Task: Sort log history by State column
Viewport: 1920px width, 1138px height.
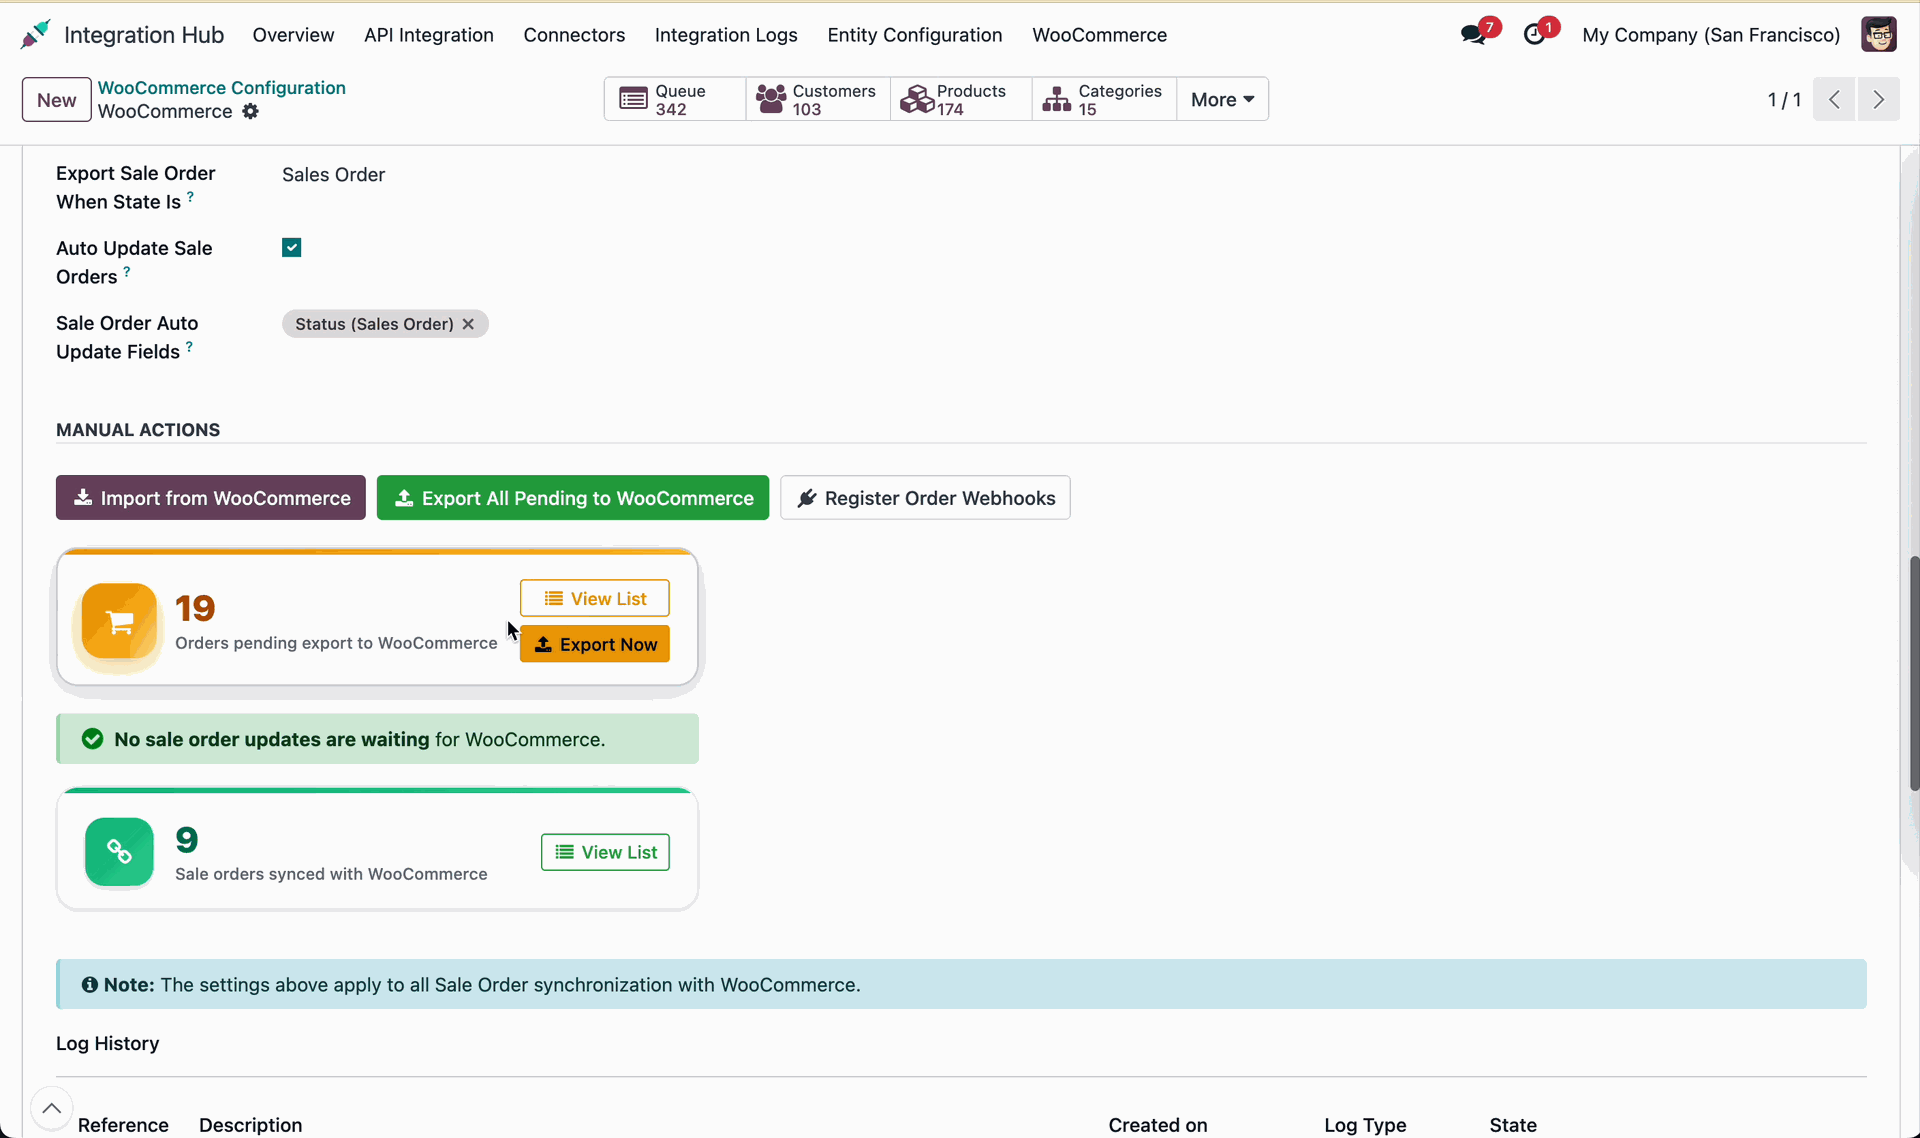Action: pos(1513,1125)
